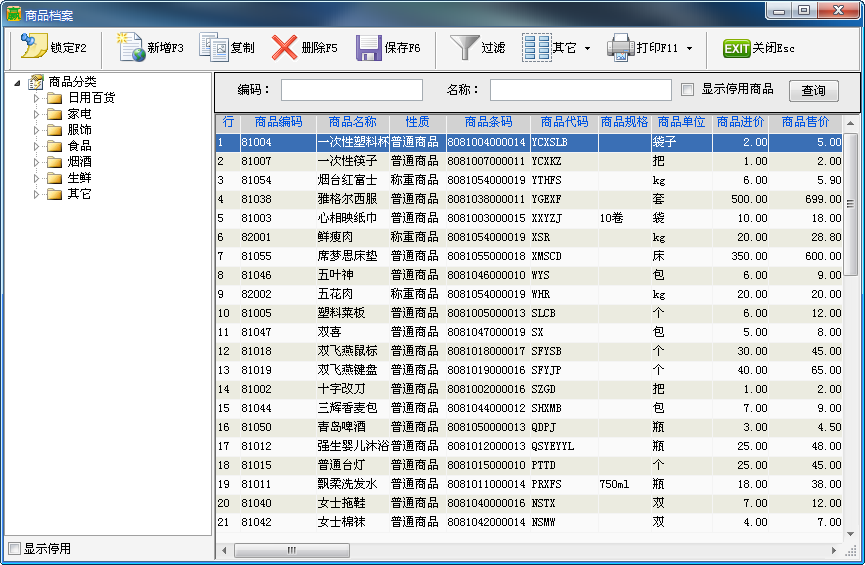Screen dimensions: 865x565
Task: Open the 打印F11 dropdown arrow
Action: click(689, 48)
